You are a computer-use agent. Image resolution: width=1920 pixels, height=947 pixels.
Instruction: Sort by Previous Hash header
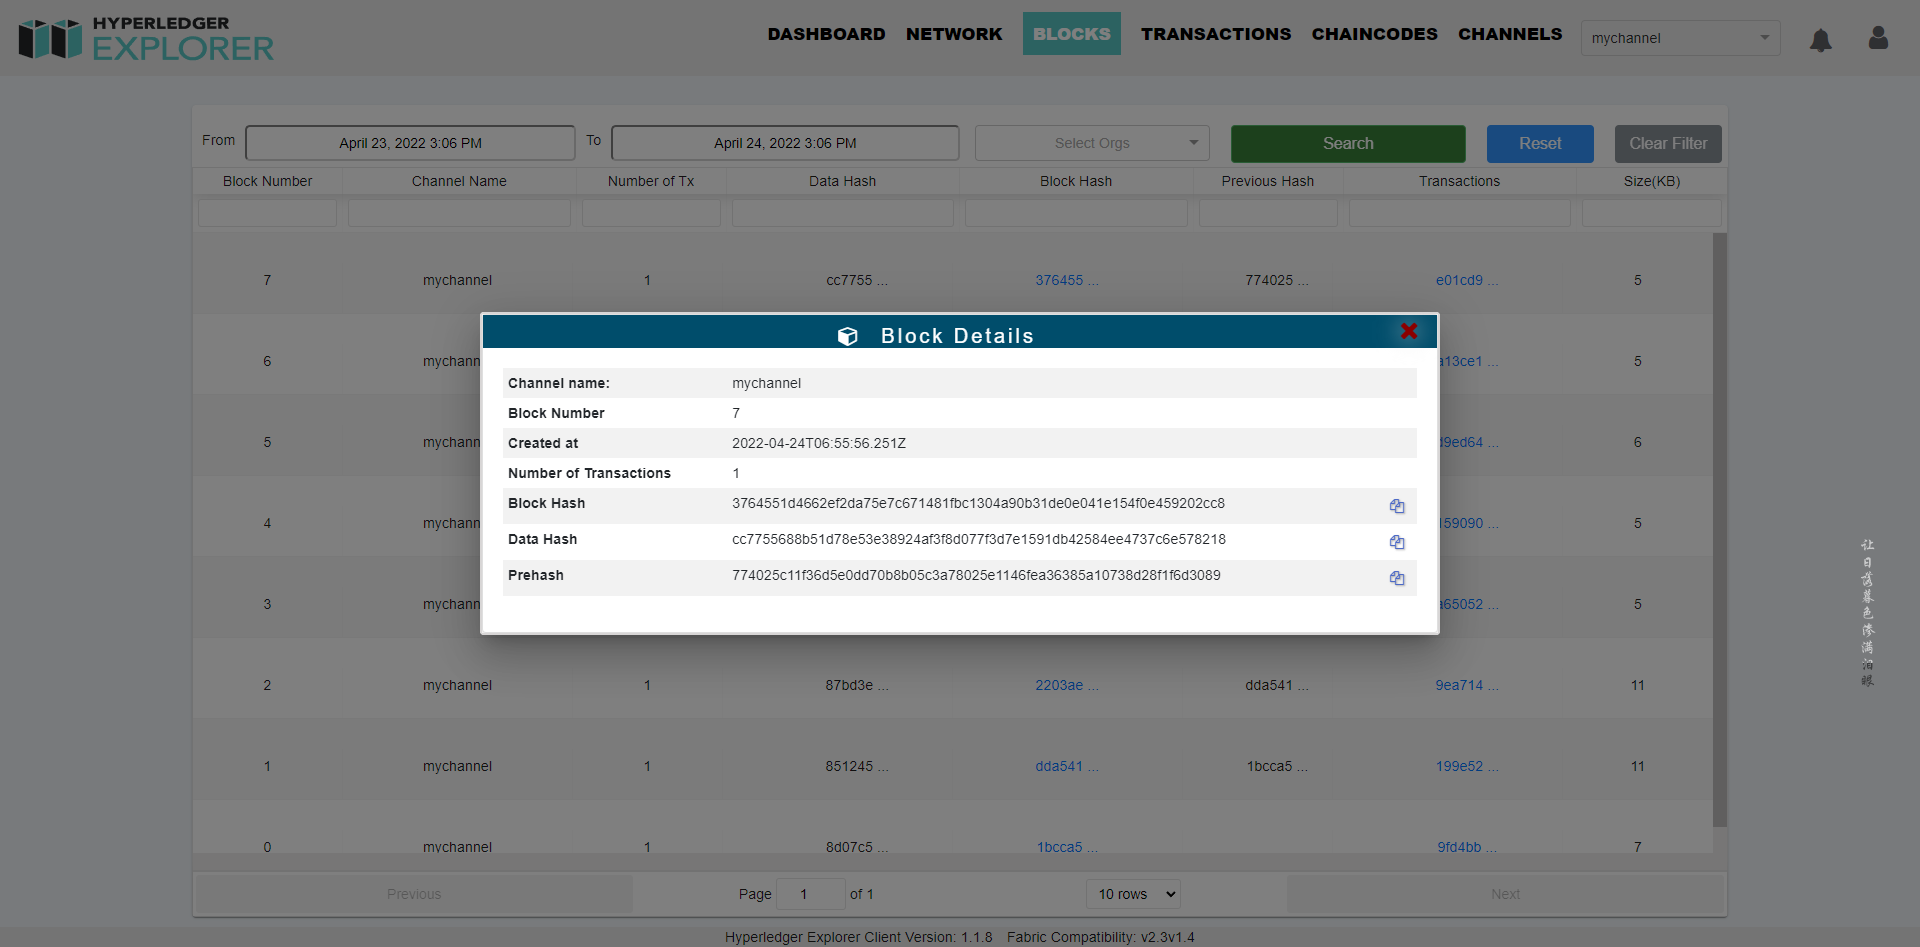point(1268,181)
